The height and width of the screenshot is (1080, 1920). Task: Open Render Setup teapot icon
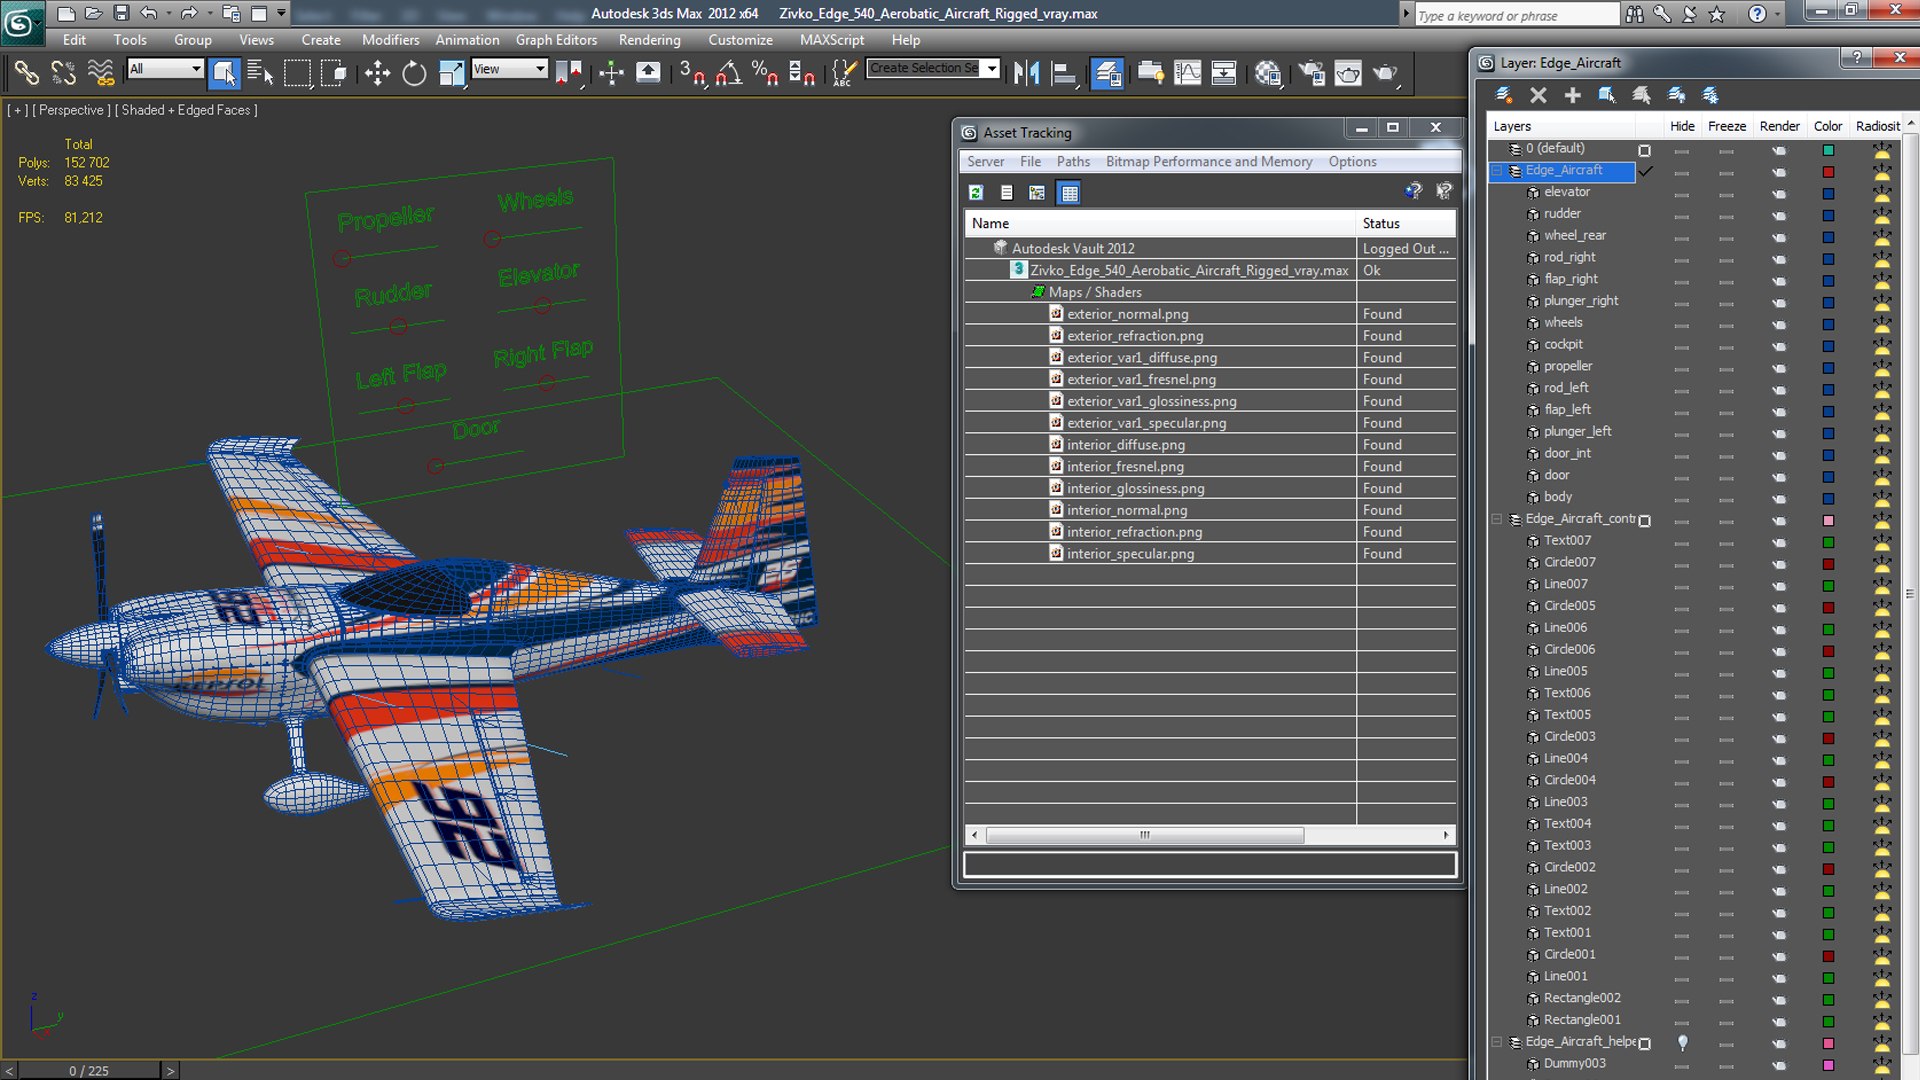click(1311, 73)
